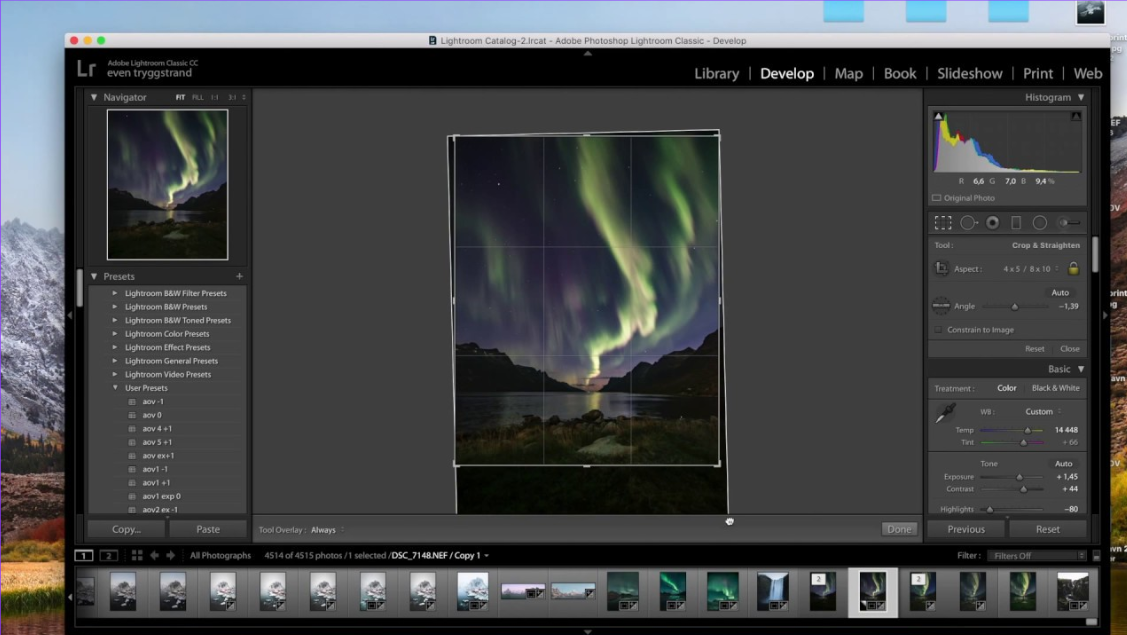Viewport: 1127px width, 635px height.
Task: Collapse the User Presets folder
Action: (114, 388)
